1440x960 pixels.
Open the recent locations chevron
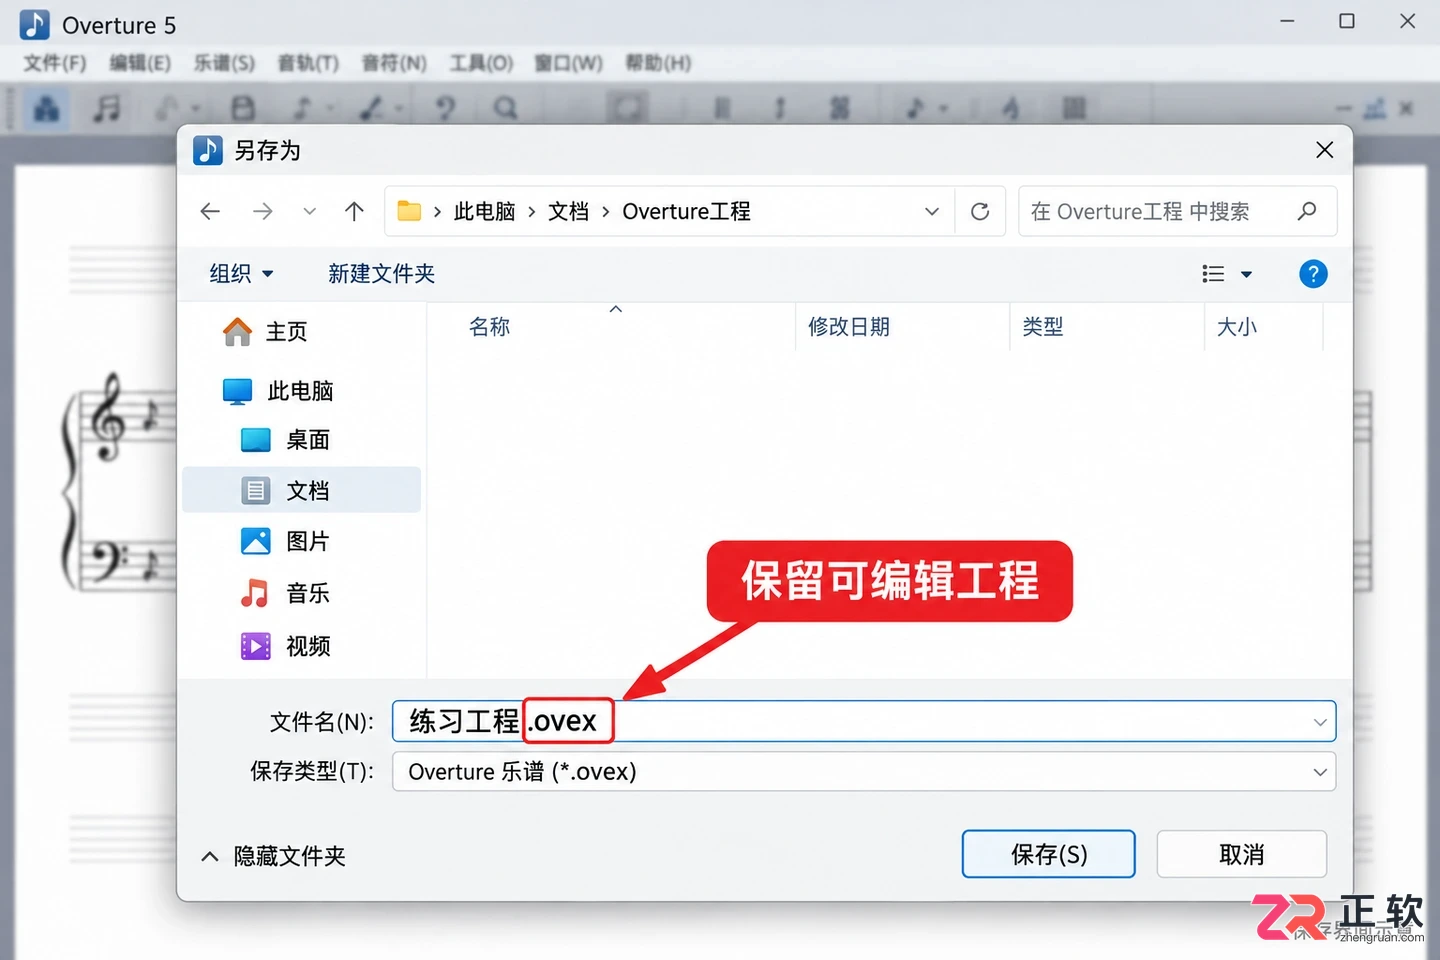(x=310, y=211)
